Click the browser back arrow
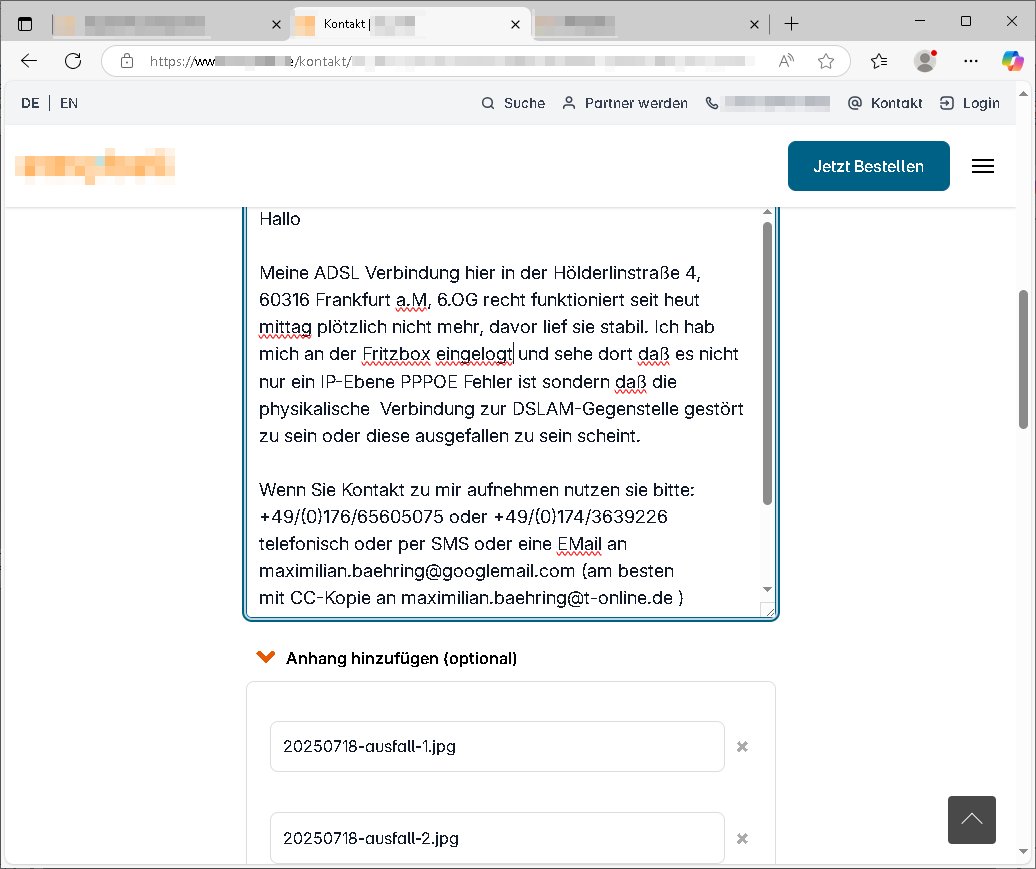This screenshot has width=1036, height=869. tap(29, 61)
